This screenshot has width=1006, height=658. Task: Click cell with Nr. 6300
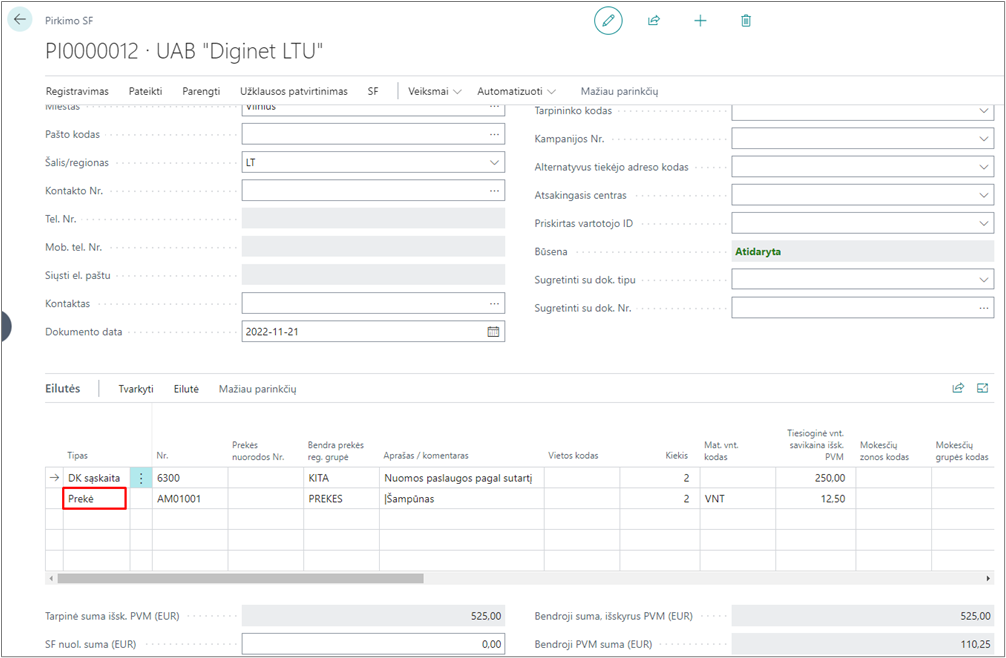[x=190, y=478]
